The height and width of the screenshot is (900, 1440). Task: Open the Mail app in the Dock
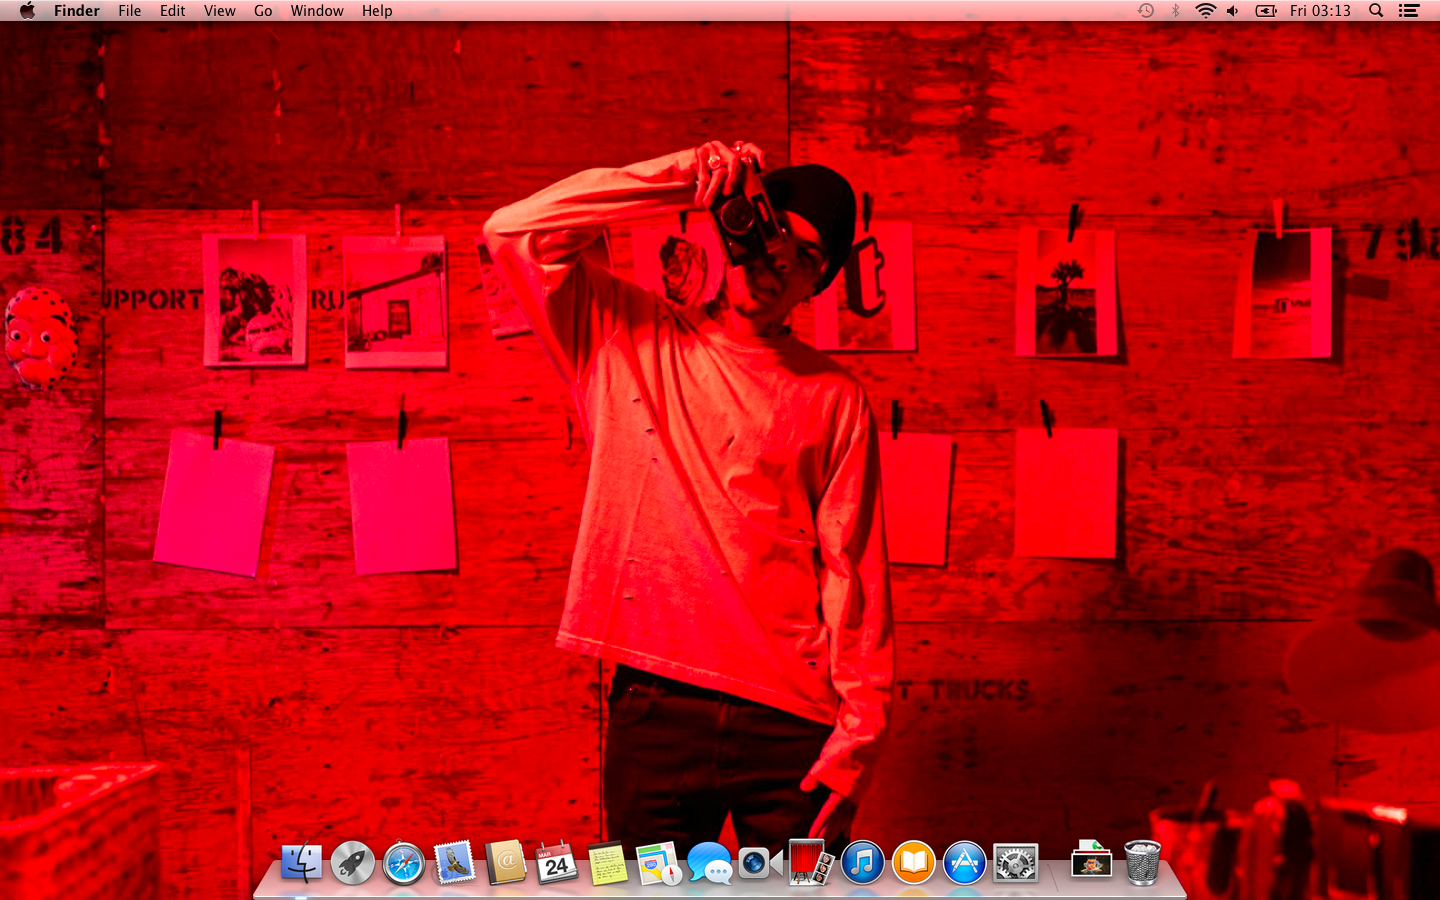point(454,862)
